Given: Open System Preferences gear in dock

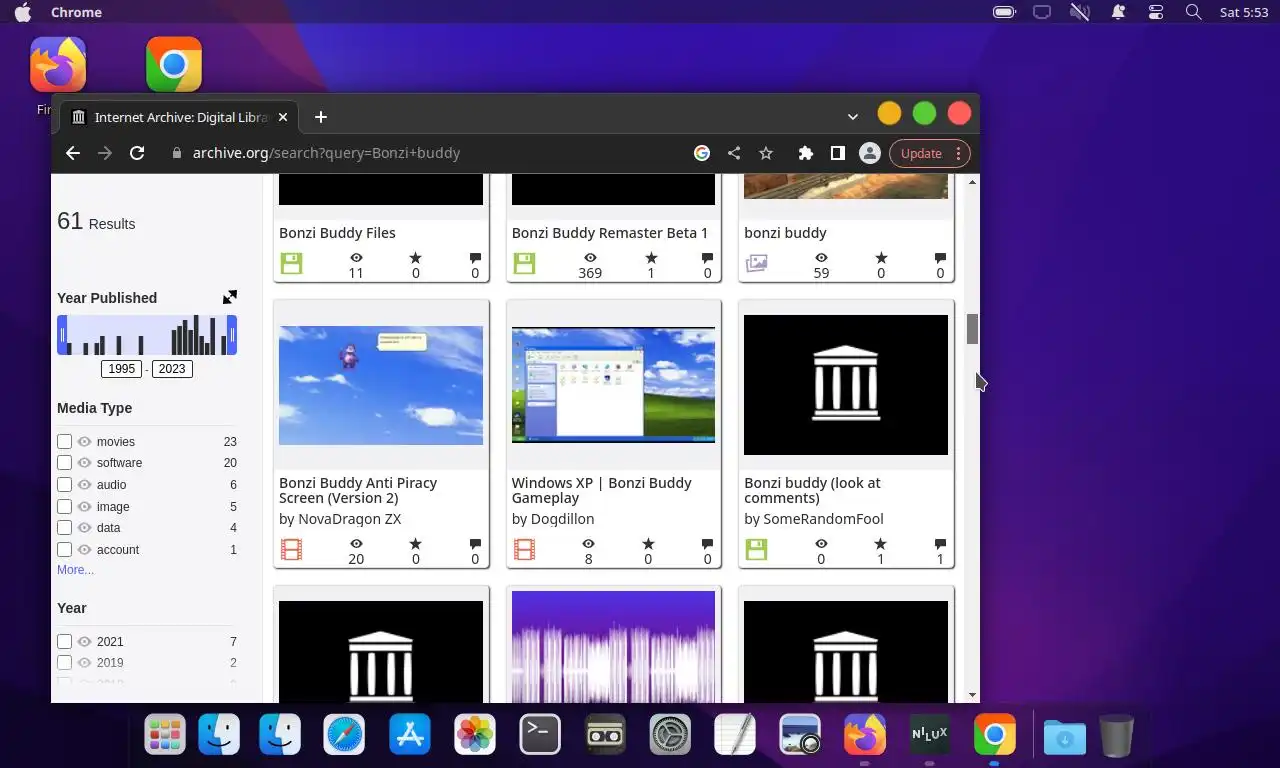Looking at the screenshot, I should [x=670, y=736].
